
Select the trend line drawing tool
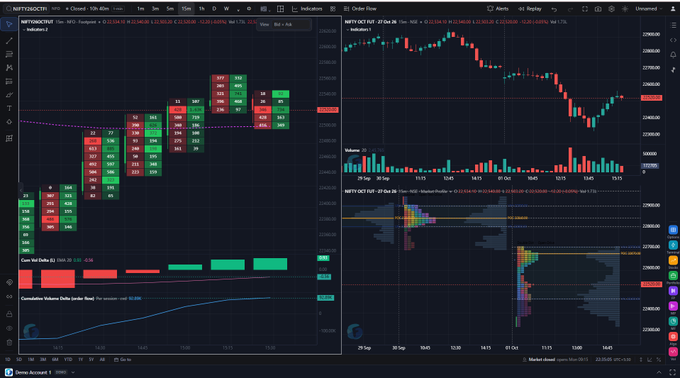[9, 41]
